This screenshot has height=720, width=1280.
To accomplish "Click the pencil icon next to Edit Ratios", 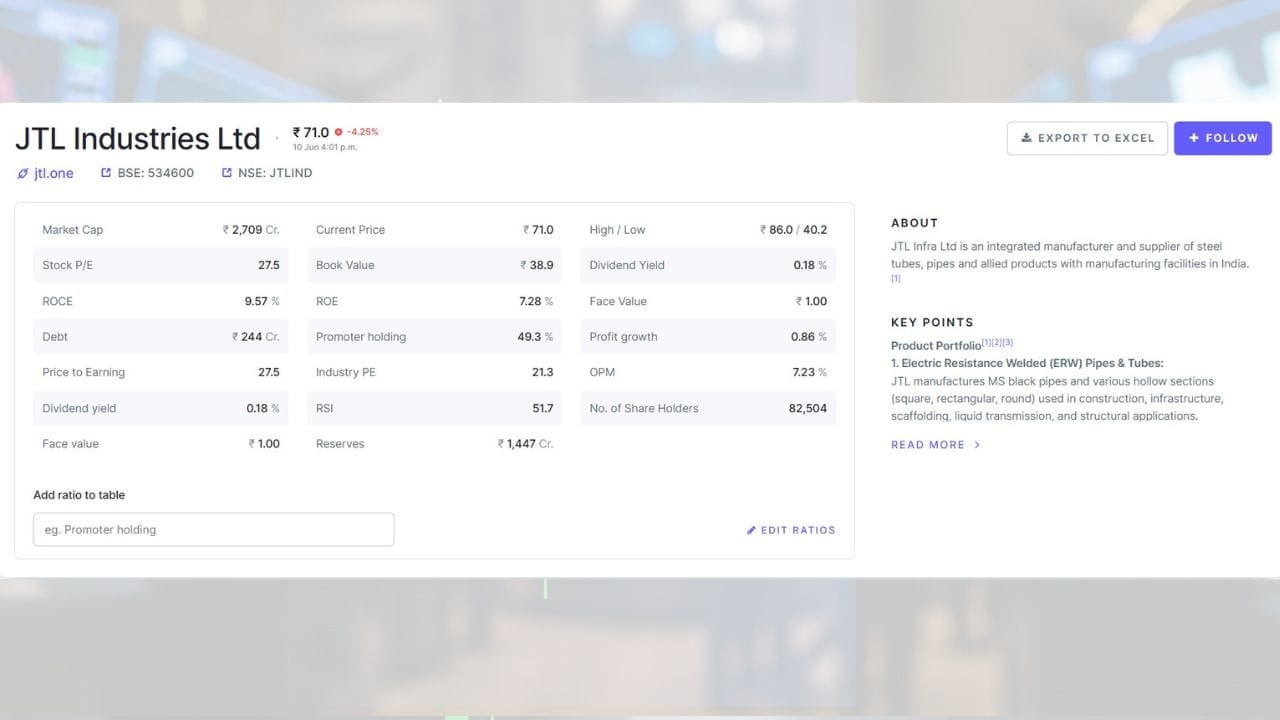I will [751, 530].
